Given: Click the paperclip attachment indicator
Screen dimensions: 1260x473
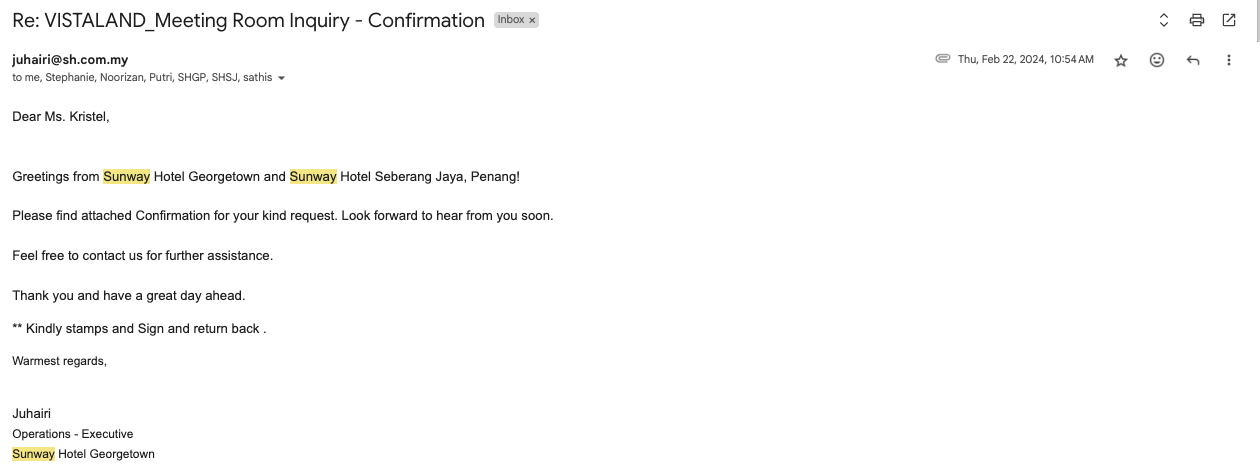Looking at the screenshot, I should [942, 59].
